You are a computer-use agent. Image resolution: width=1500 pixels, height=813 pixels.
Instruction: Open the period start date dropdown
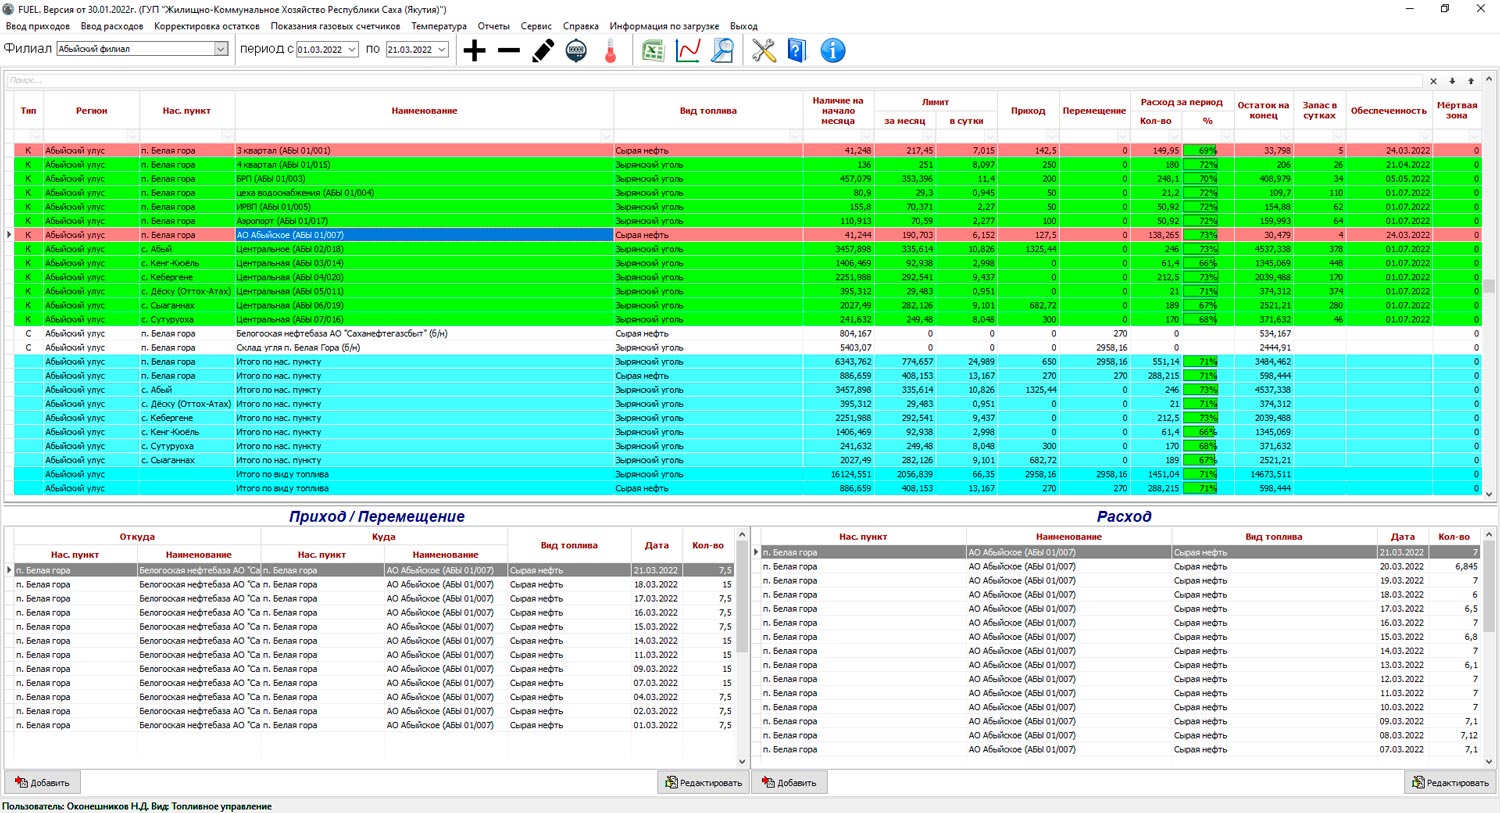[x=352, y=49]
